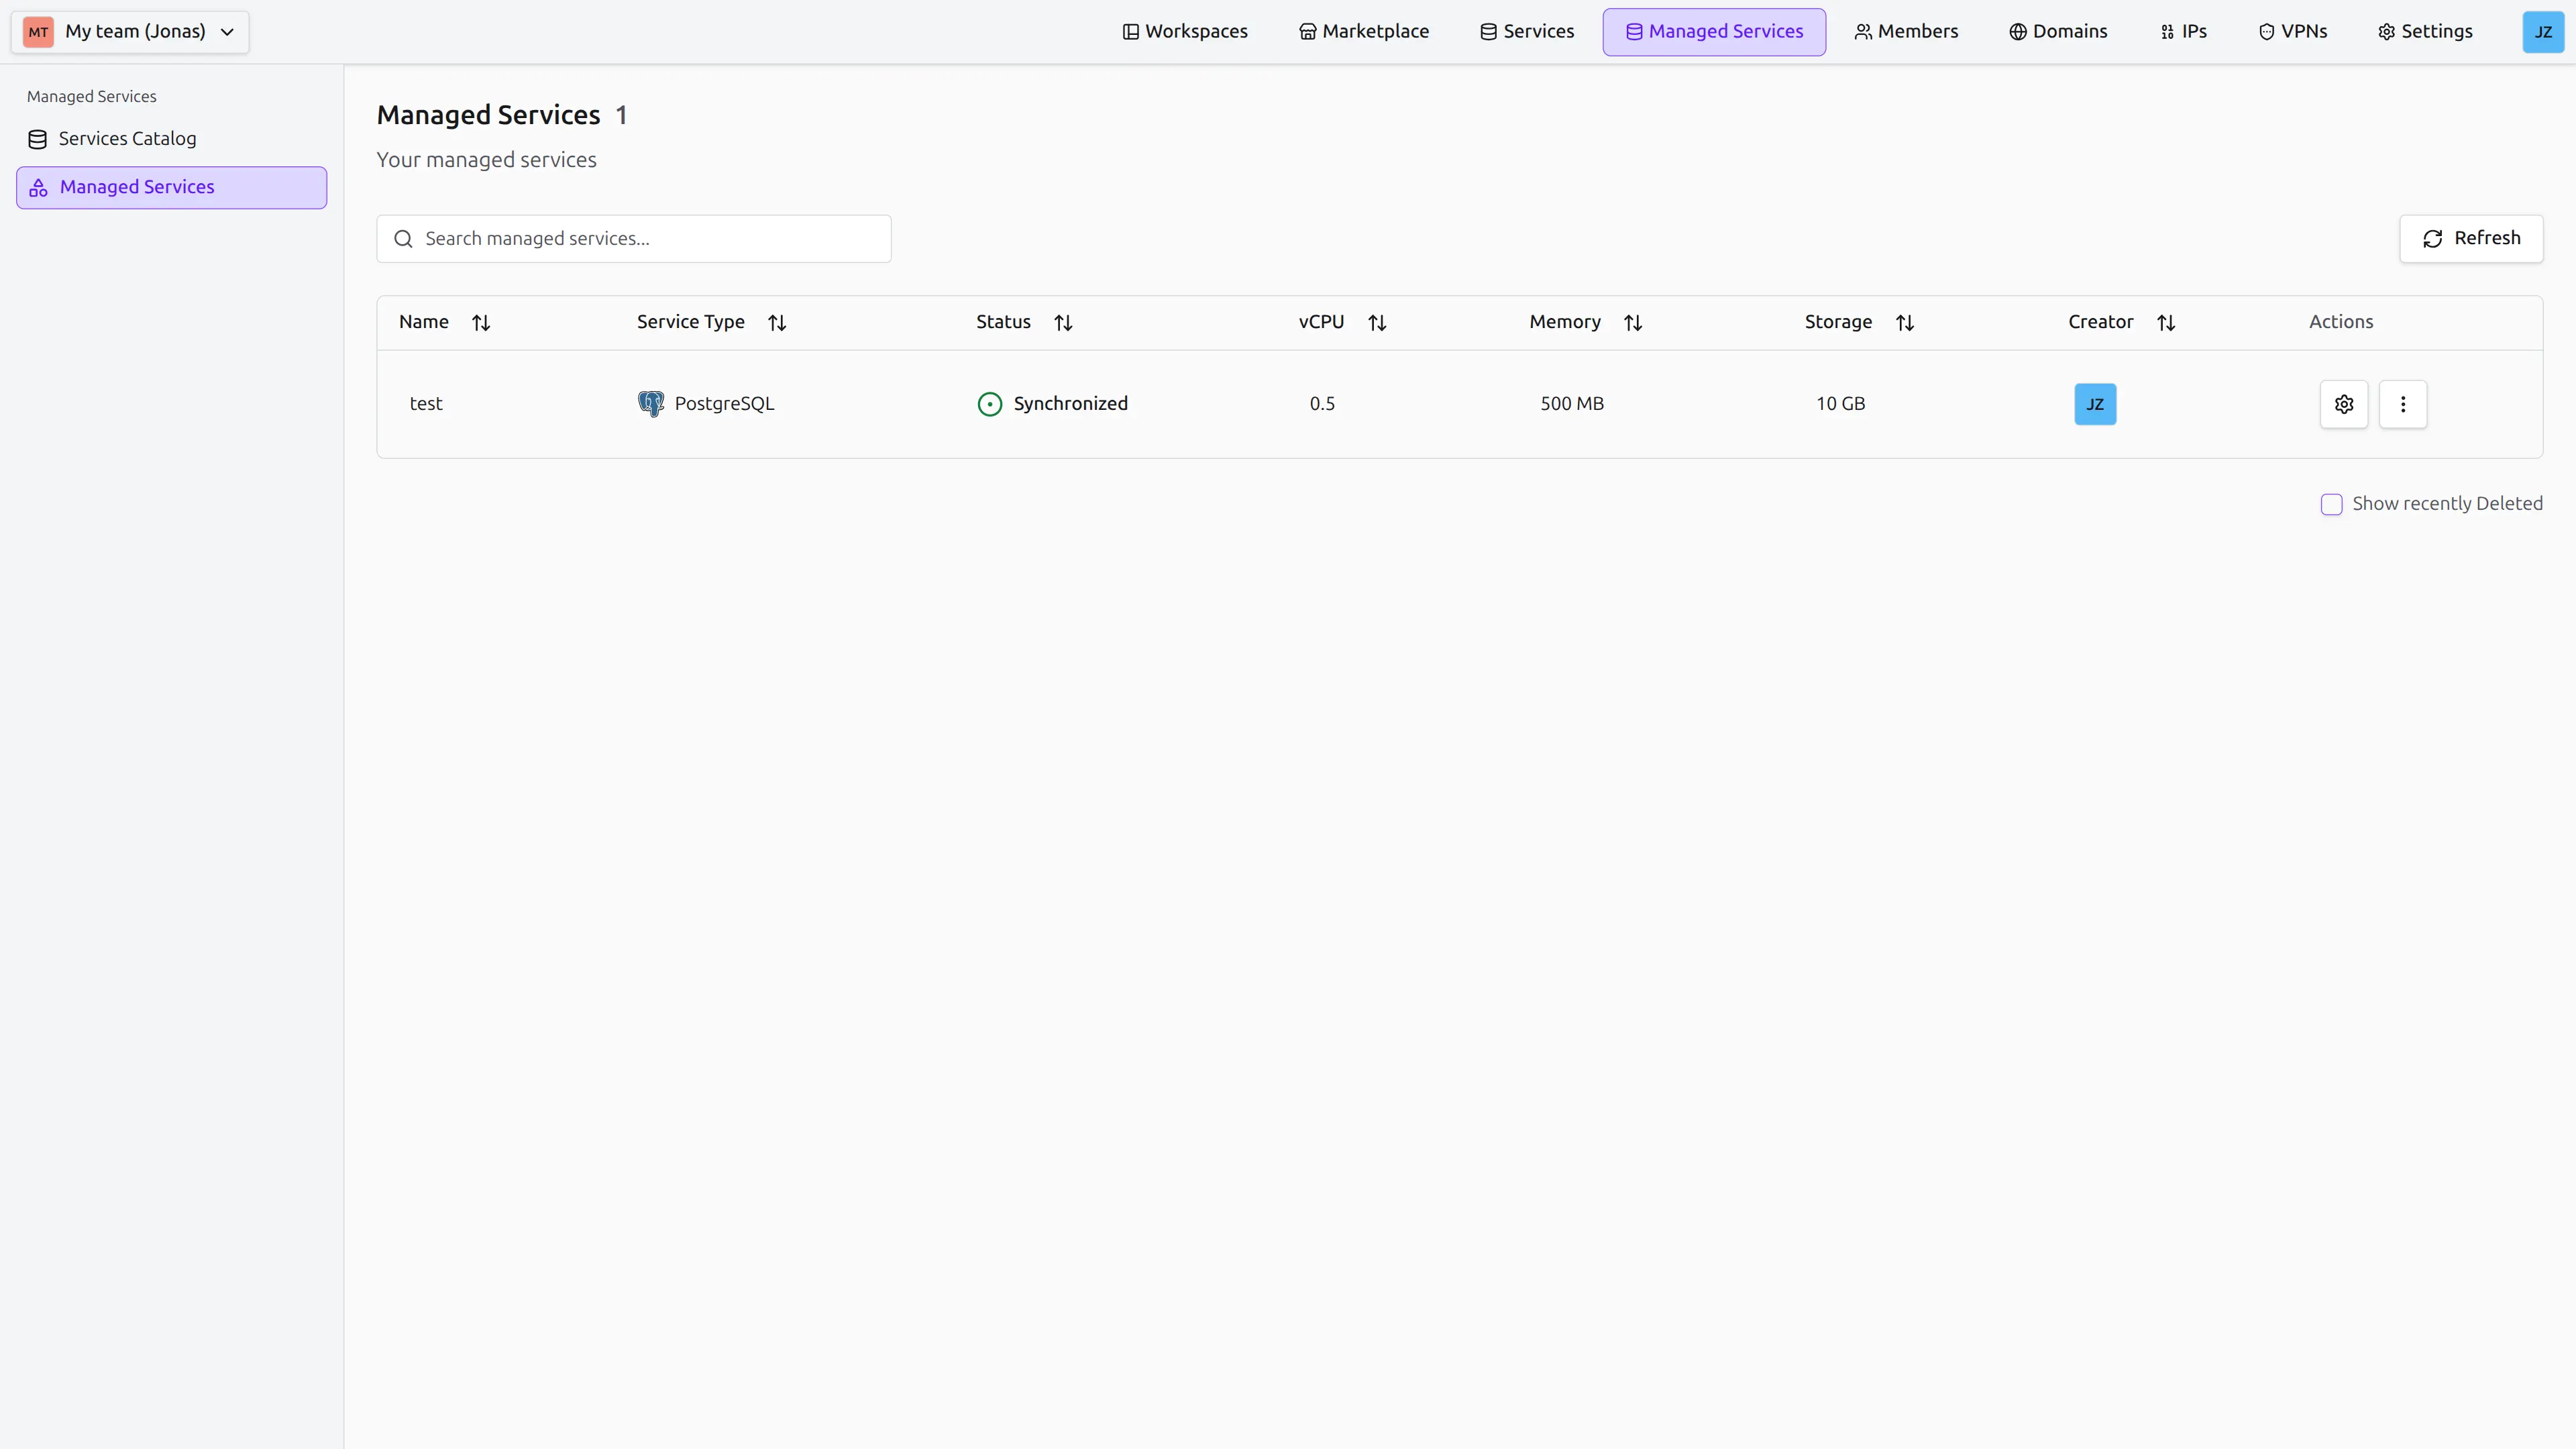
Task: Open the Domains page
Action: click(x=2057, y=31)
